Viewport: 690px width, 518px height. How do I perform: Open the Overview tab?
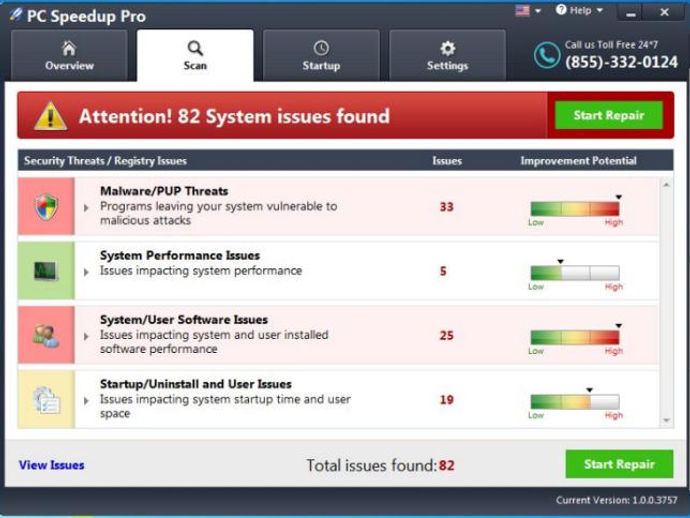click(69, 55)
